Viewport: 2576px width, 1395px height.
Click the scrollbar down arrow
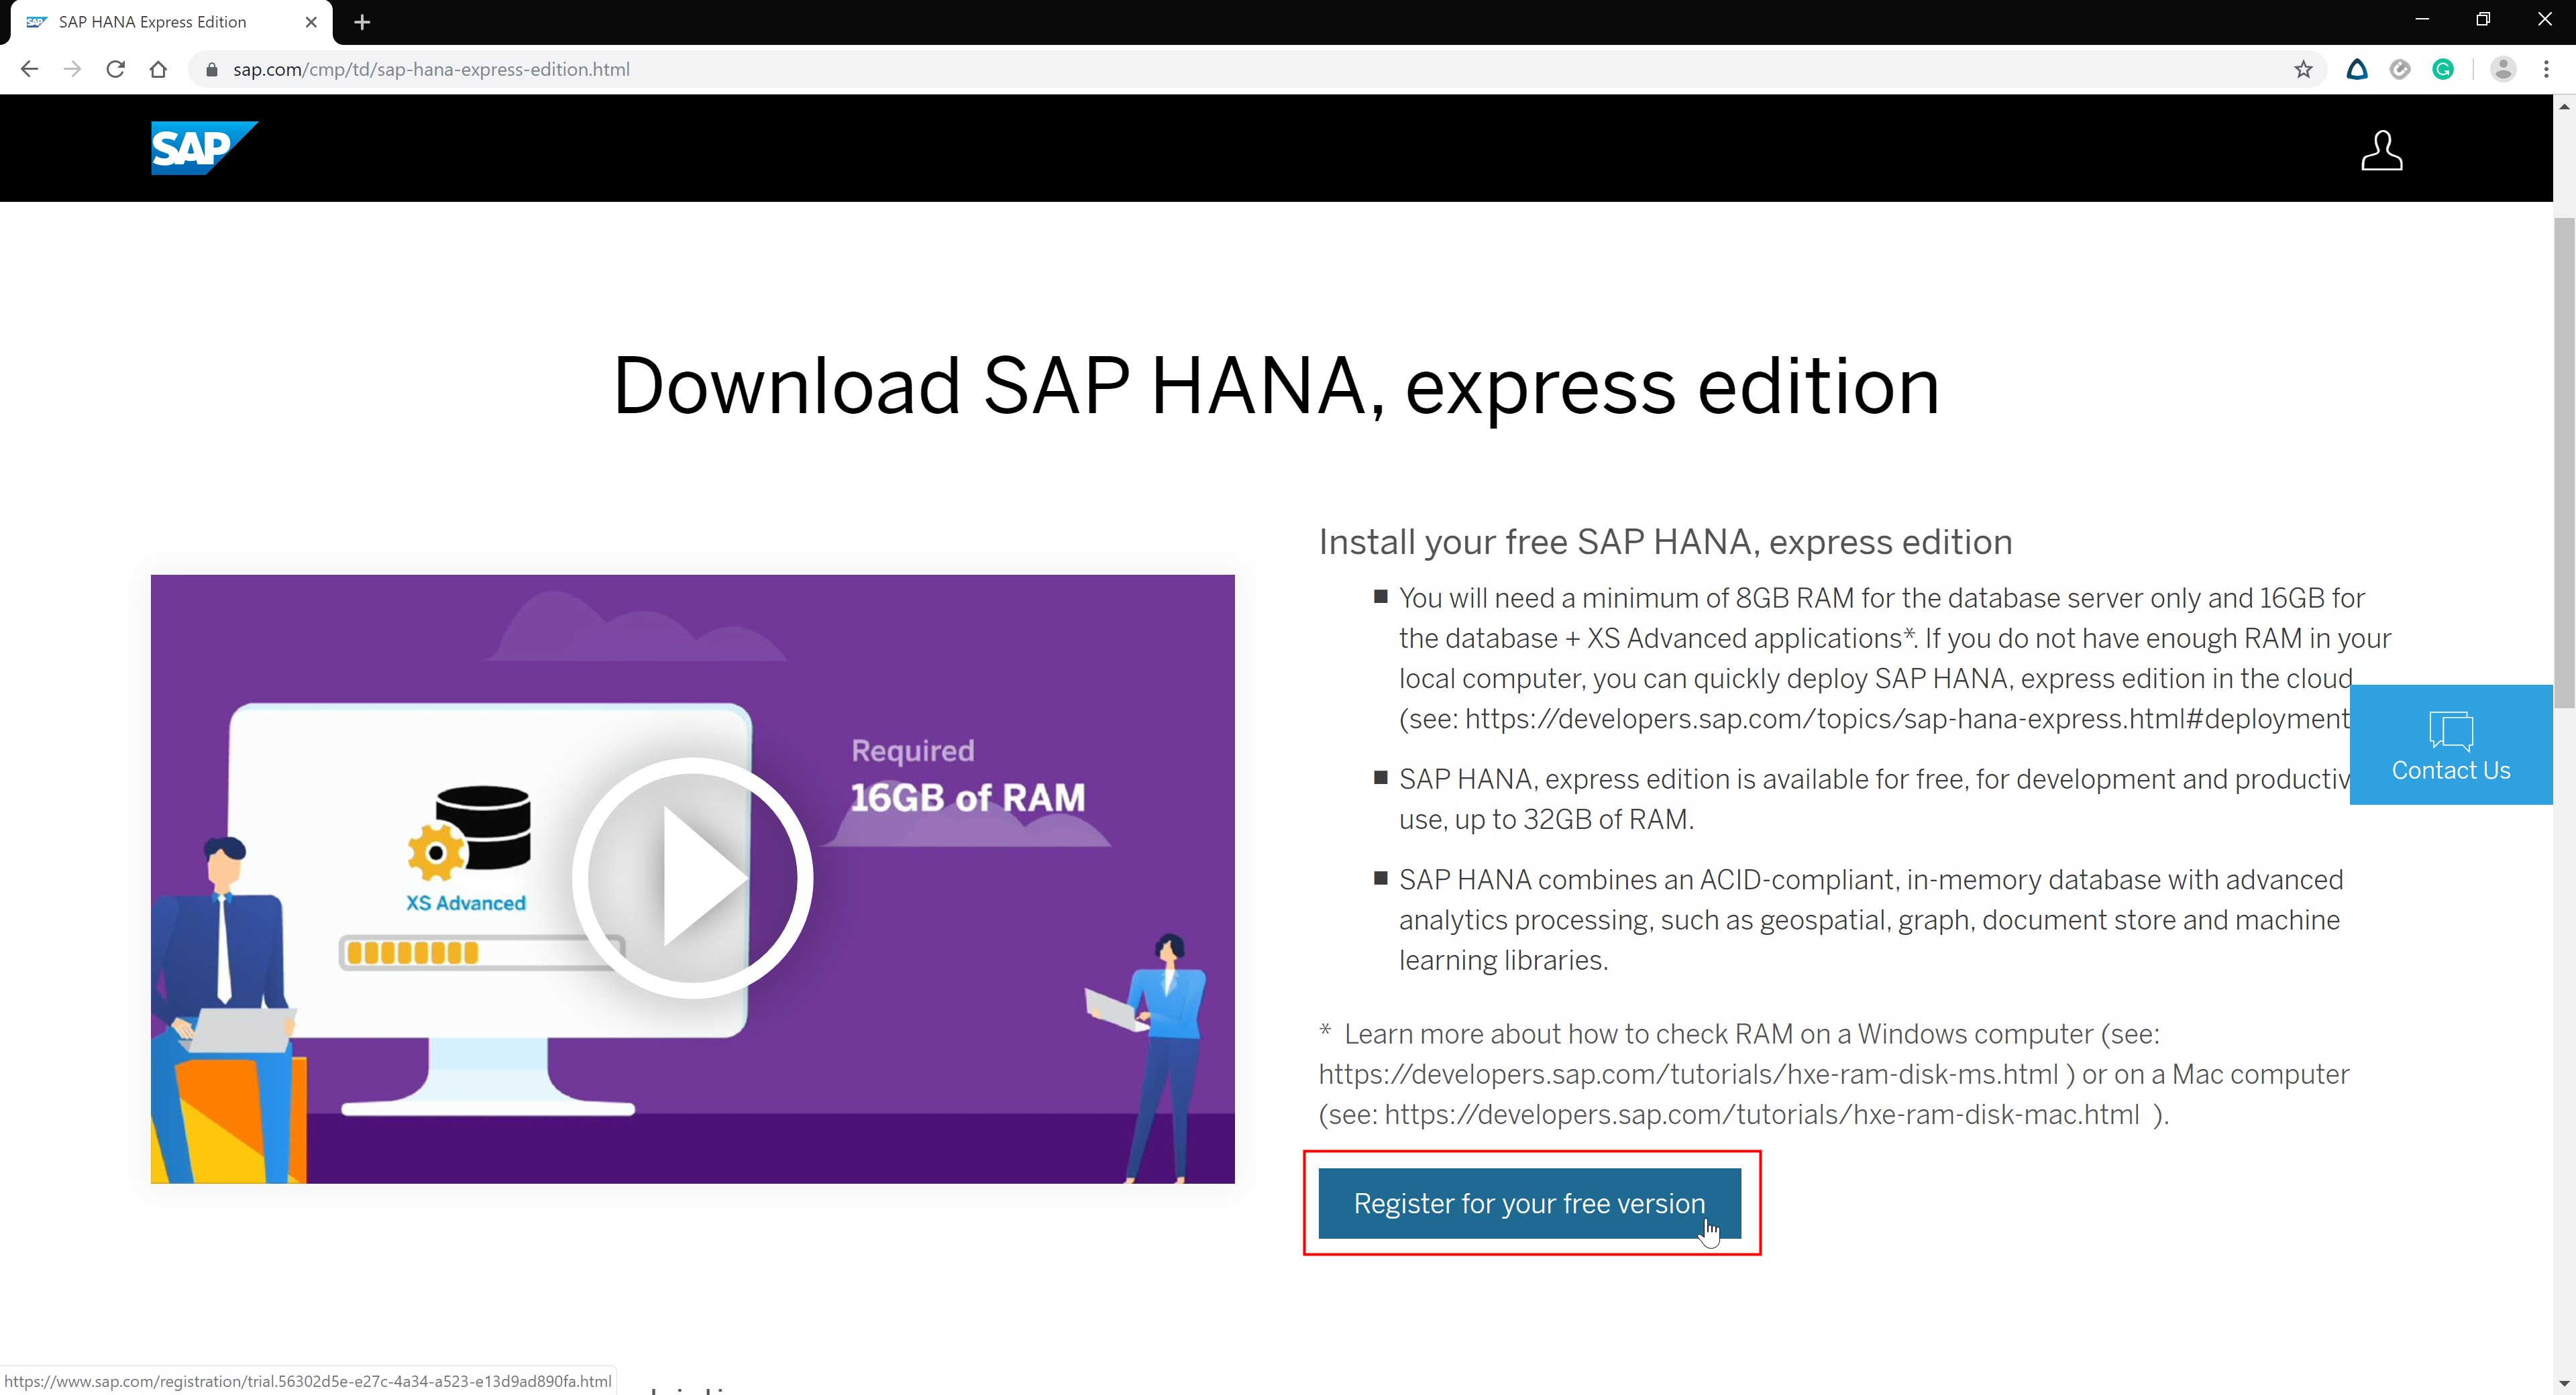[2564, 1383]
